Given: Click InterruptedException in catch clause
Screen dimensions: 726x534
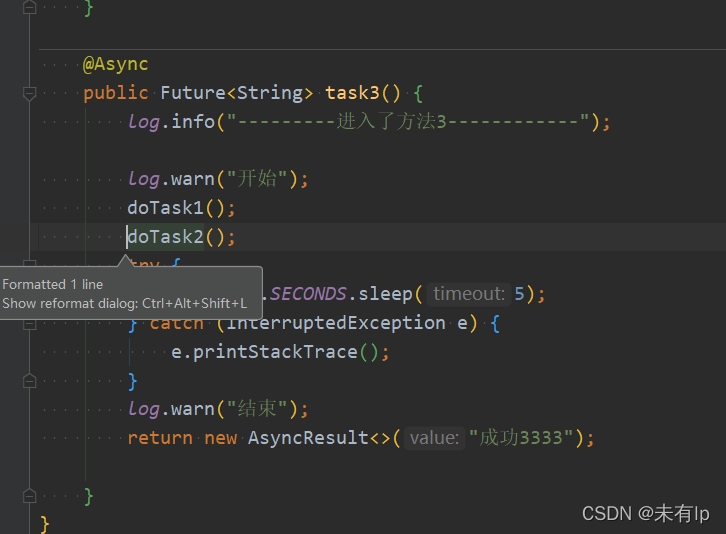Looking at the screenshot, I should pyautogui.click(x=336, y=323).
